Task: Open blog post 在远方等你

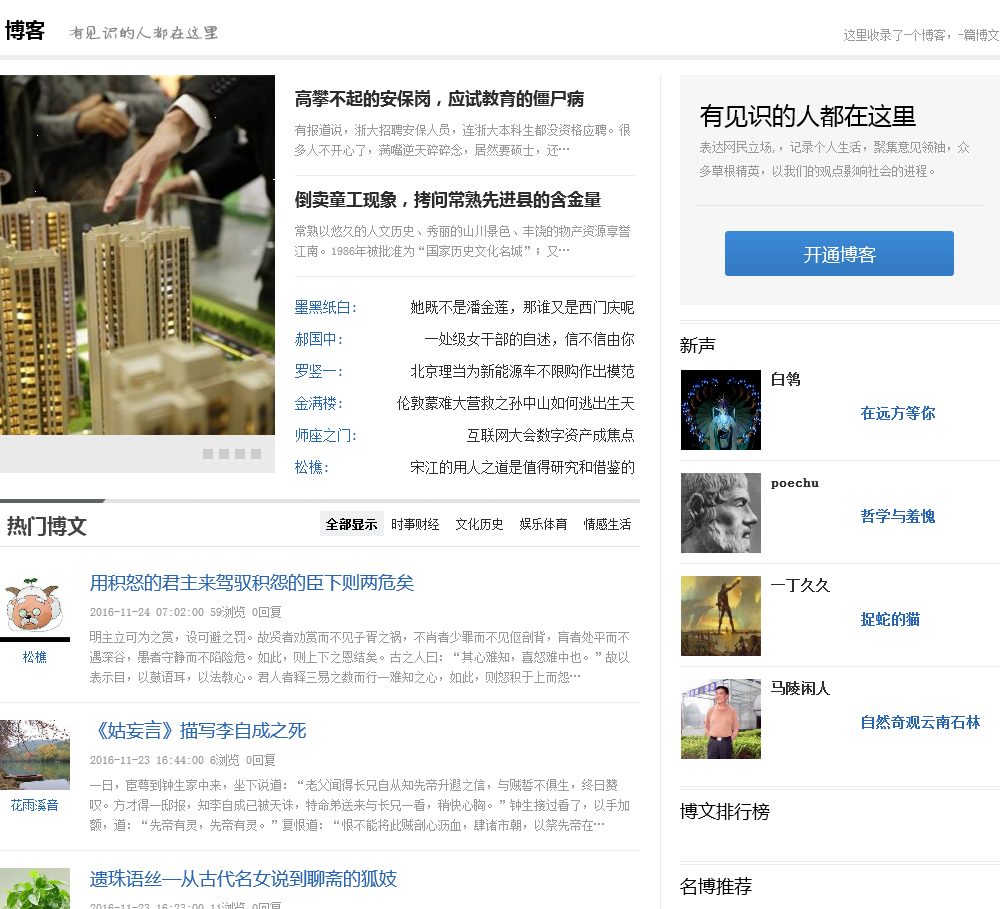Action: click(897, 413)
